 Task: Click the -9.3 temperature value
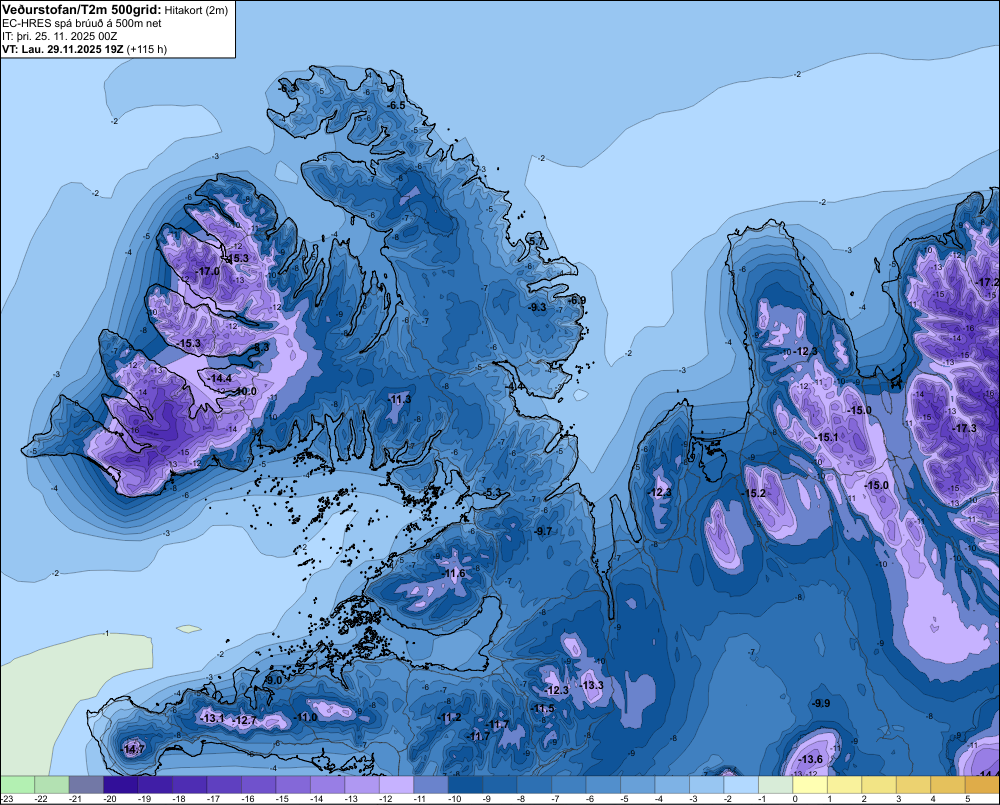point(538,307)
